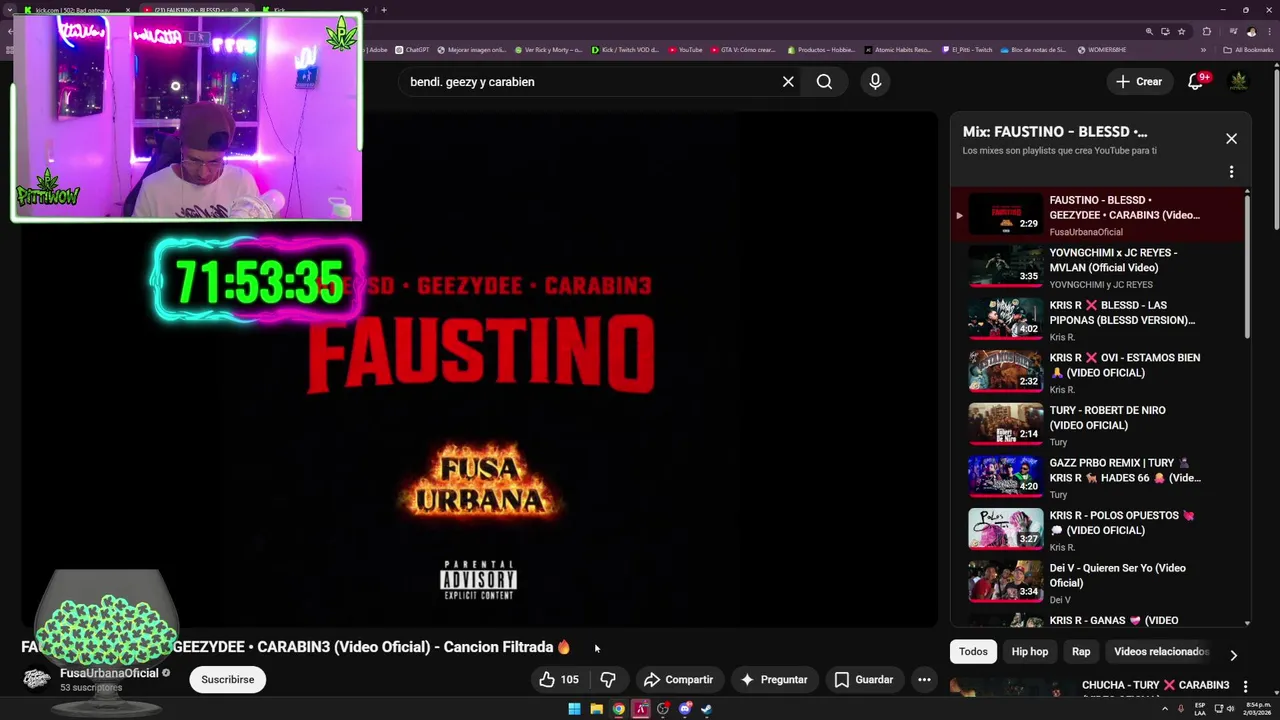The image size is (1280, 720).
Task: Click the Compartir share button
Action: (x=678, y=680)
